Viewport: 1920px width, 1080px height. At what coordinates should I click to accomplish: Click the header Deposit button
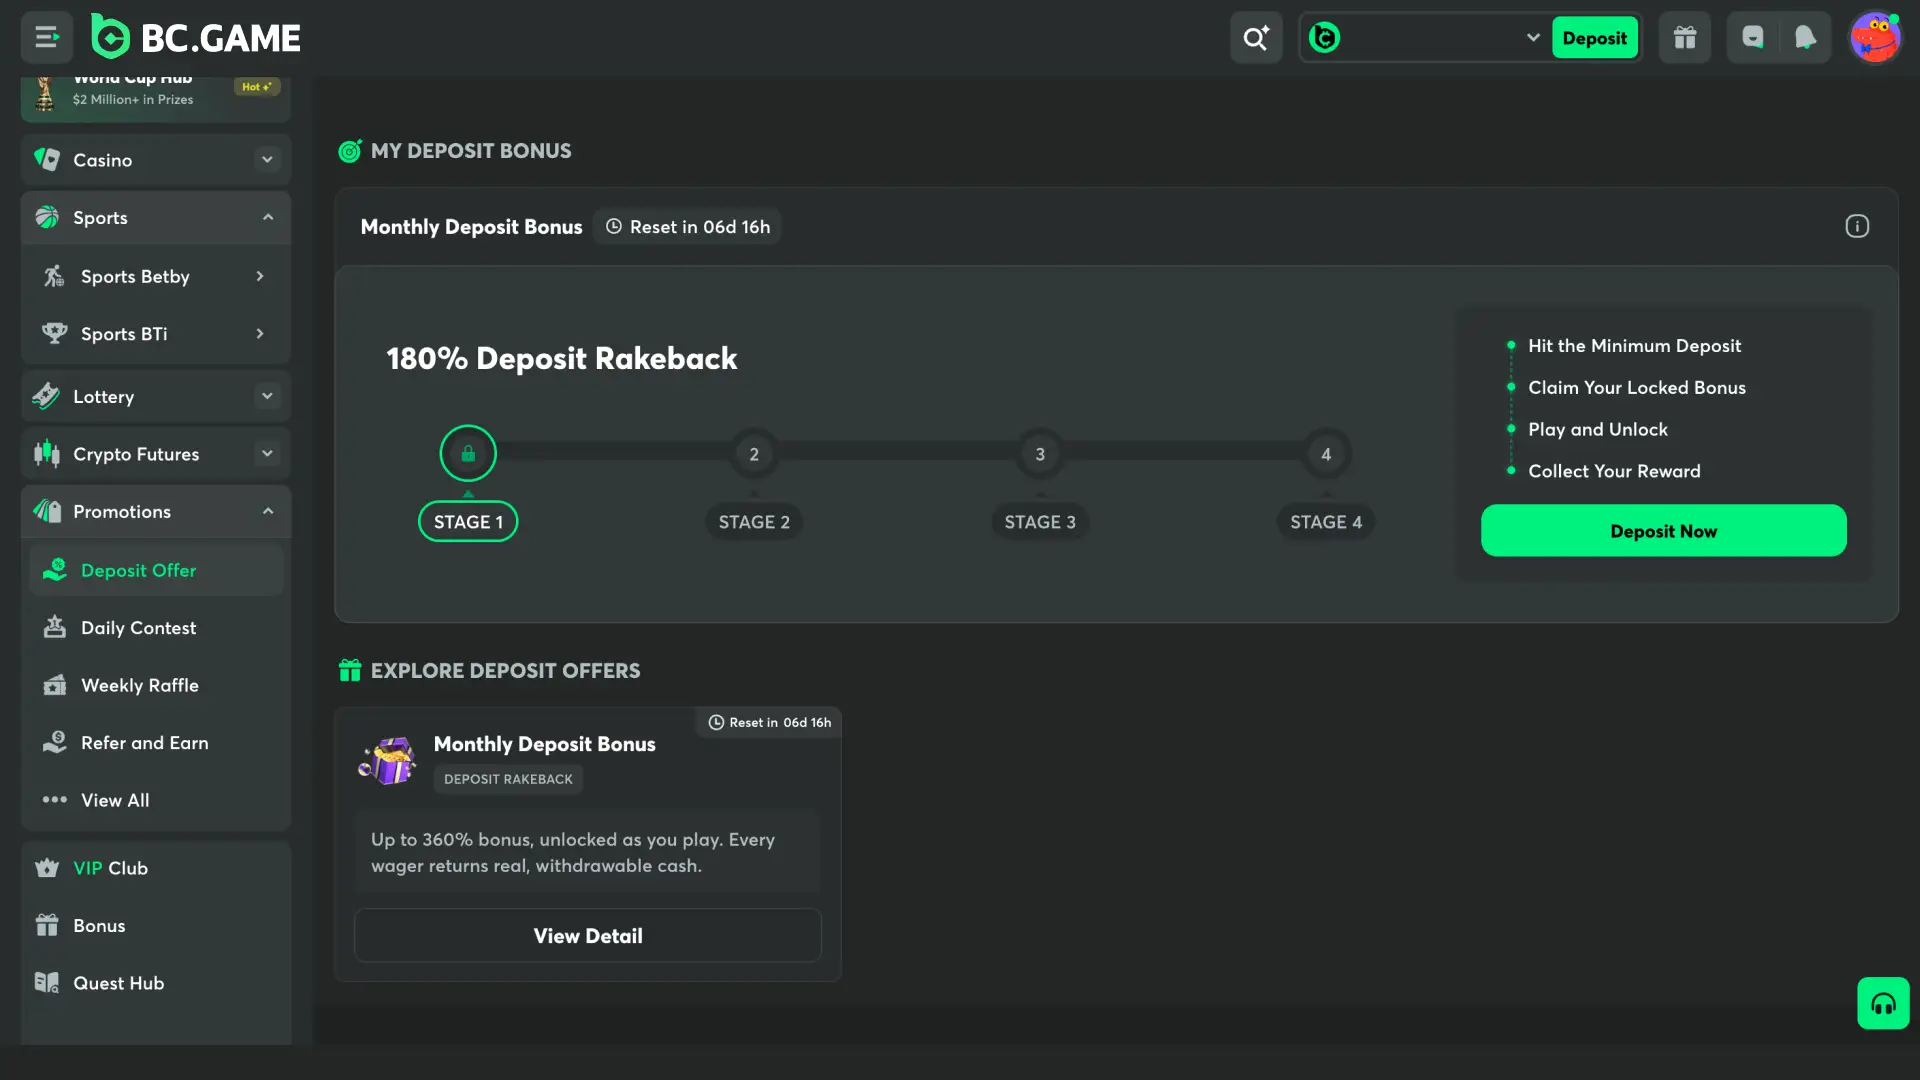pos(1594,38)
